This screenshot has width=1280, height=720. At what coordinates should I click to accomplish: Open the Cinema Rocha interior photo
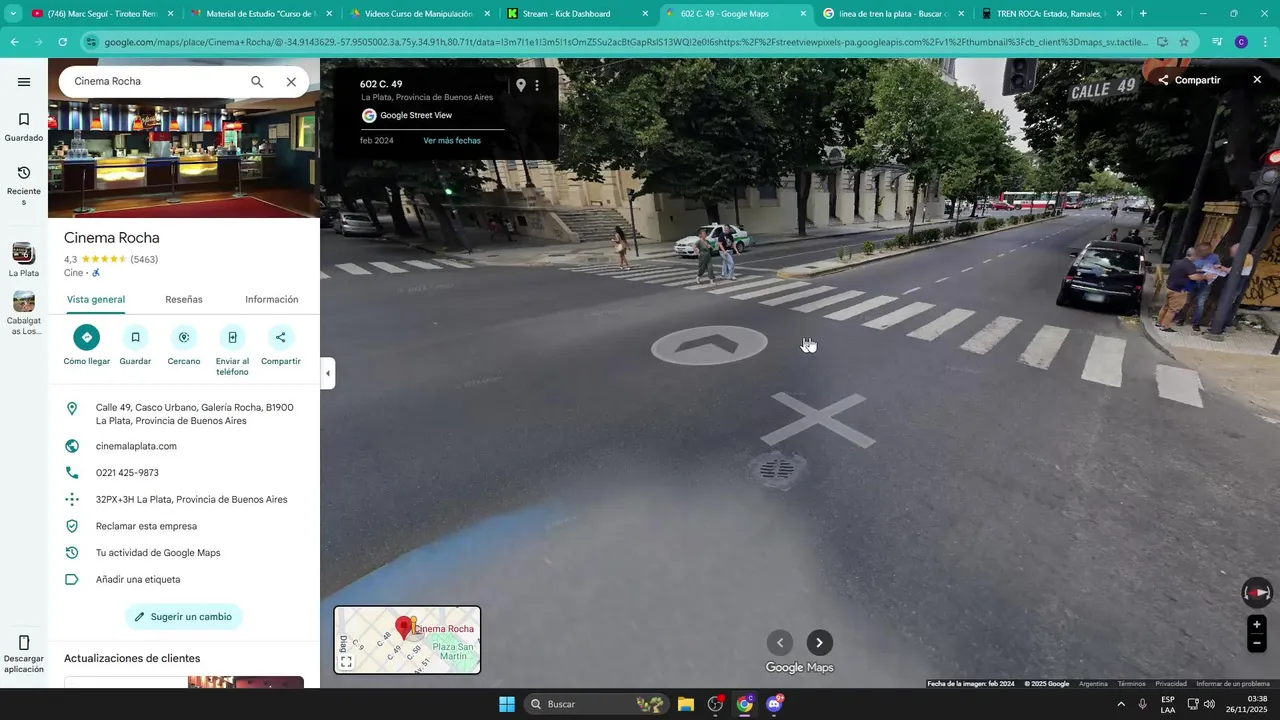[x=184, y=158]
